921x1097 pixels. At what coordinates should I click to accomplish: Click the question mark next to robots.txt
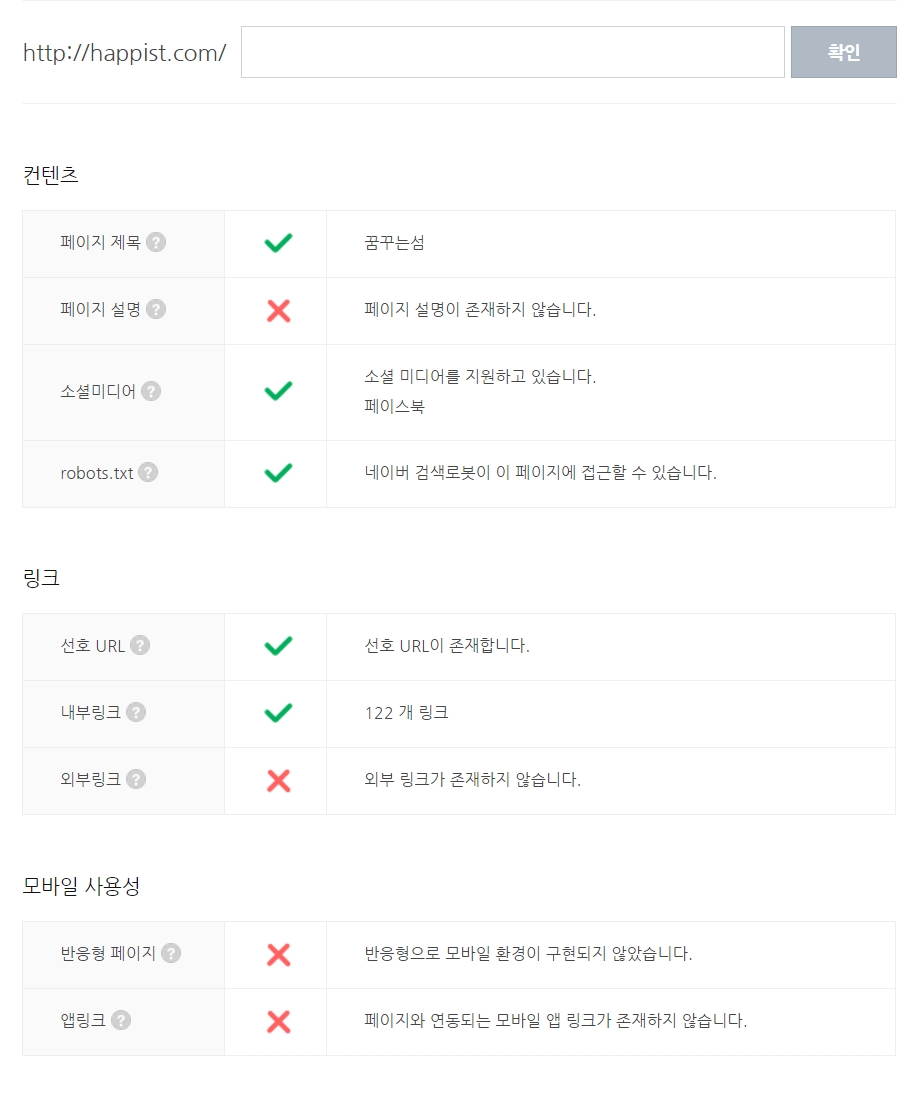[x=148, y=473]
